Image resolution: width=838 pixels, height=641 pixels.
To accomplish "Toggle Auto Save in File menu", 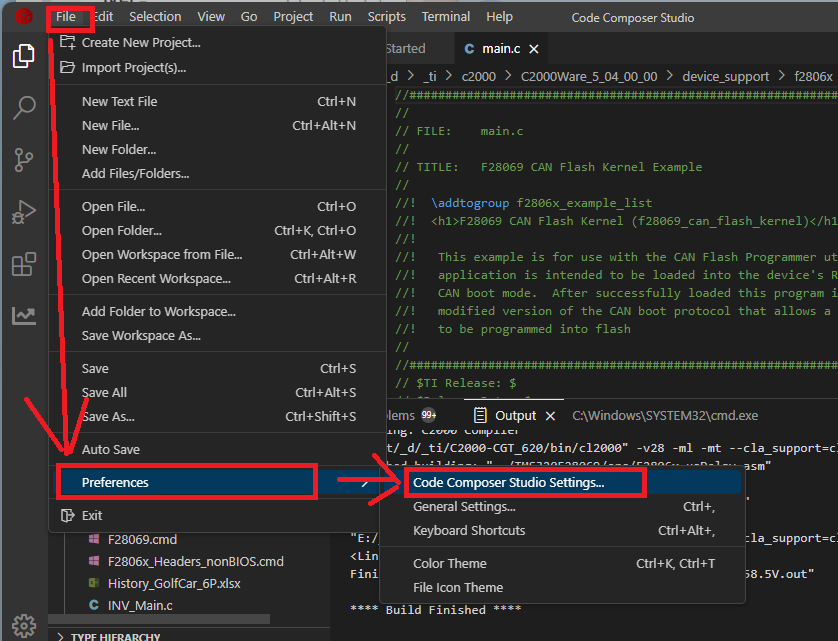I will [x=218, y=450].
